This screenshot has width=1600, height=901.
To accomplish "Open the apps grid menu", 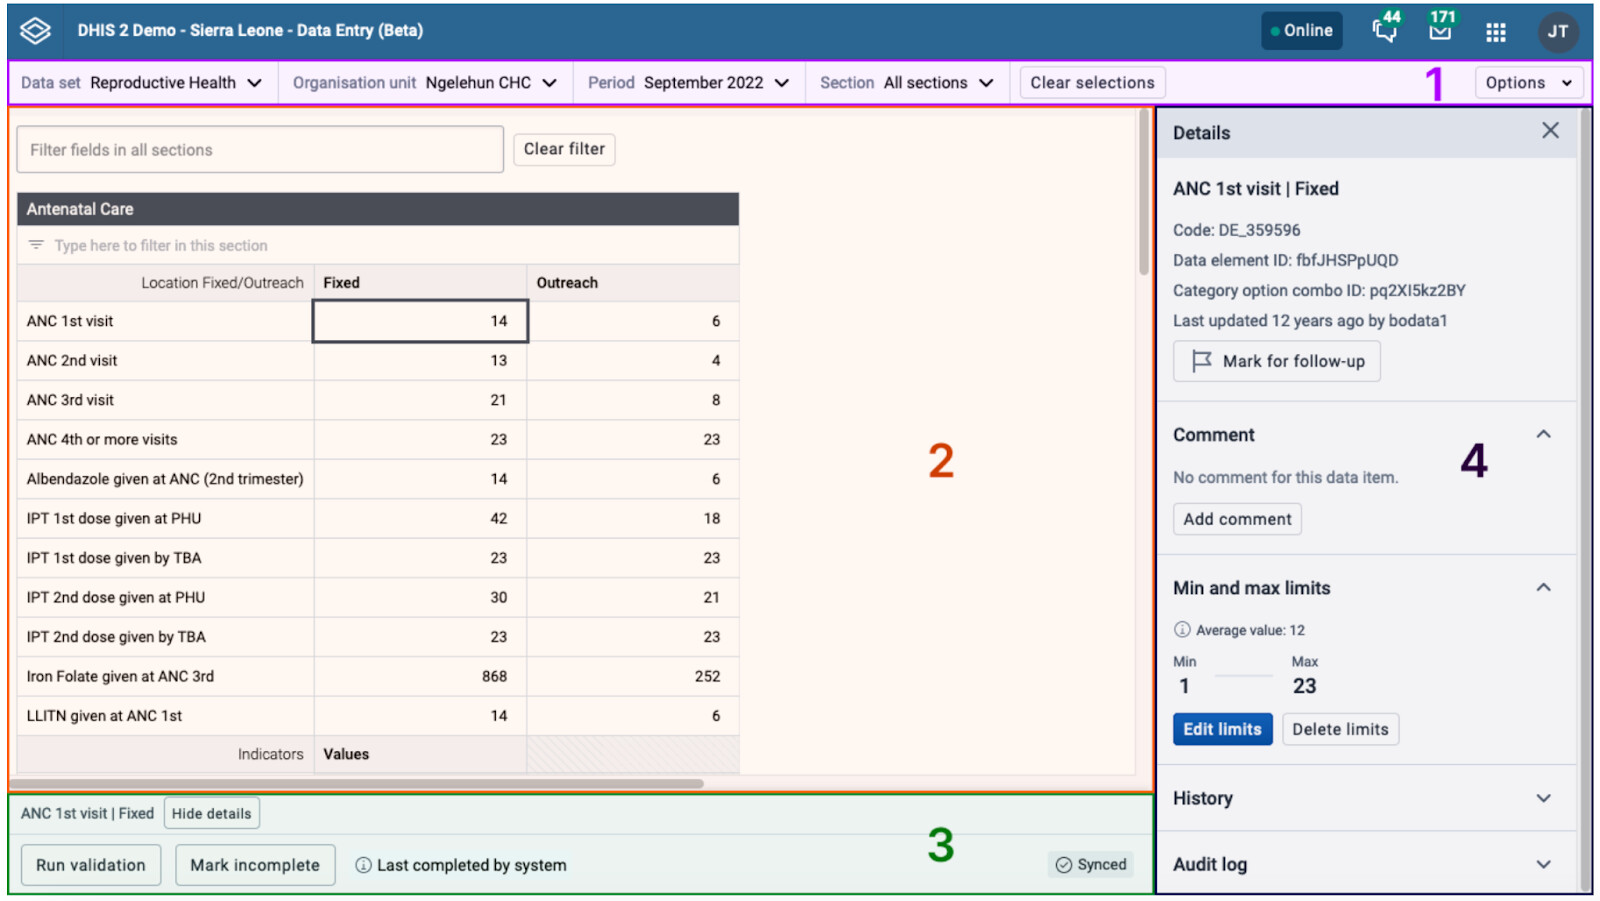I will 1496,32.
